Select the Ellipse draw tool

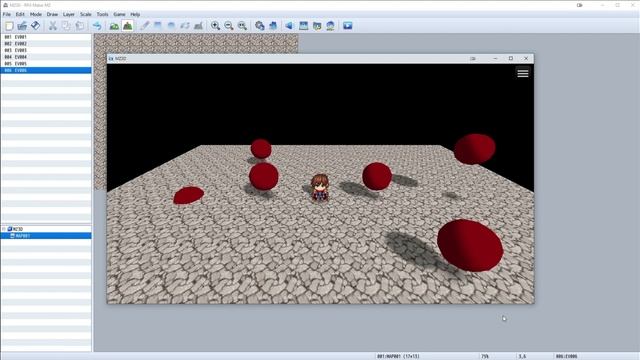171,26
